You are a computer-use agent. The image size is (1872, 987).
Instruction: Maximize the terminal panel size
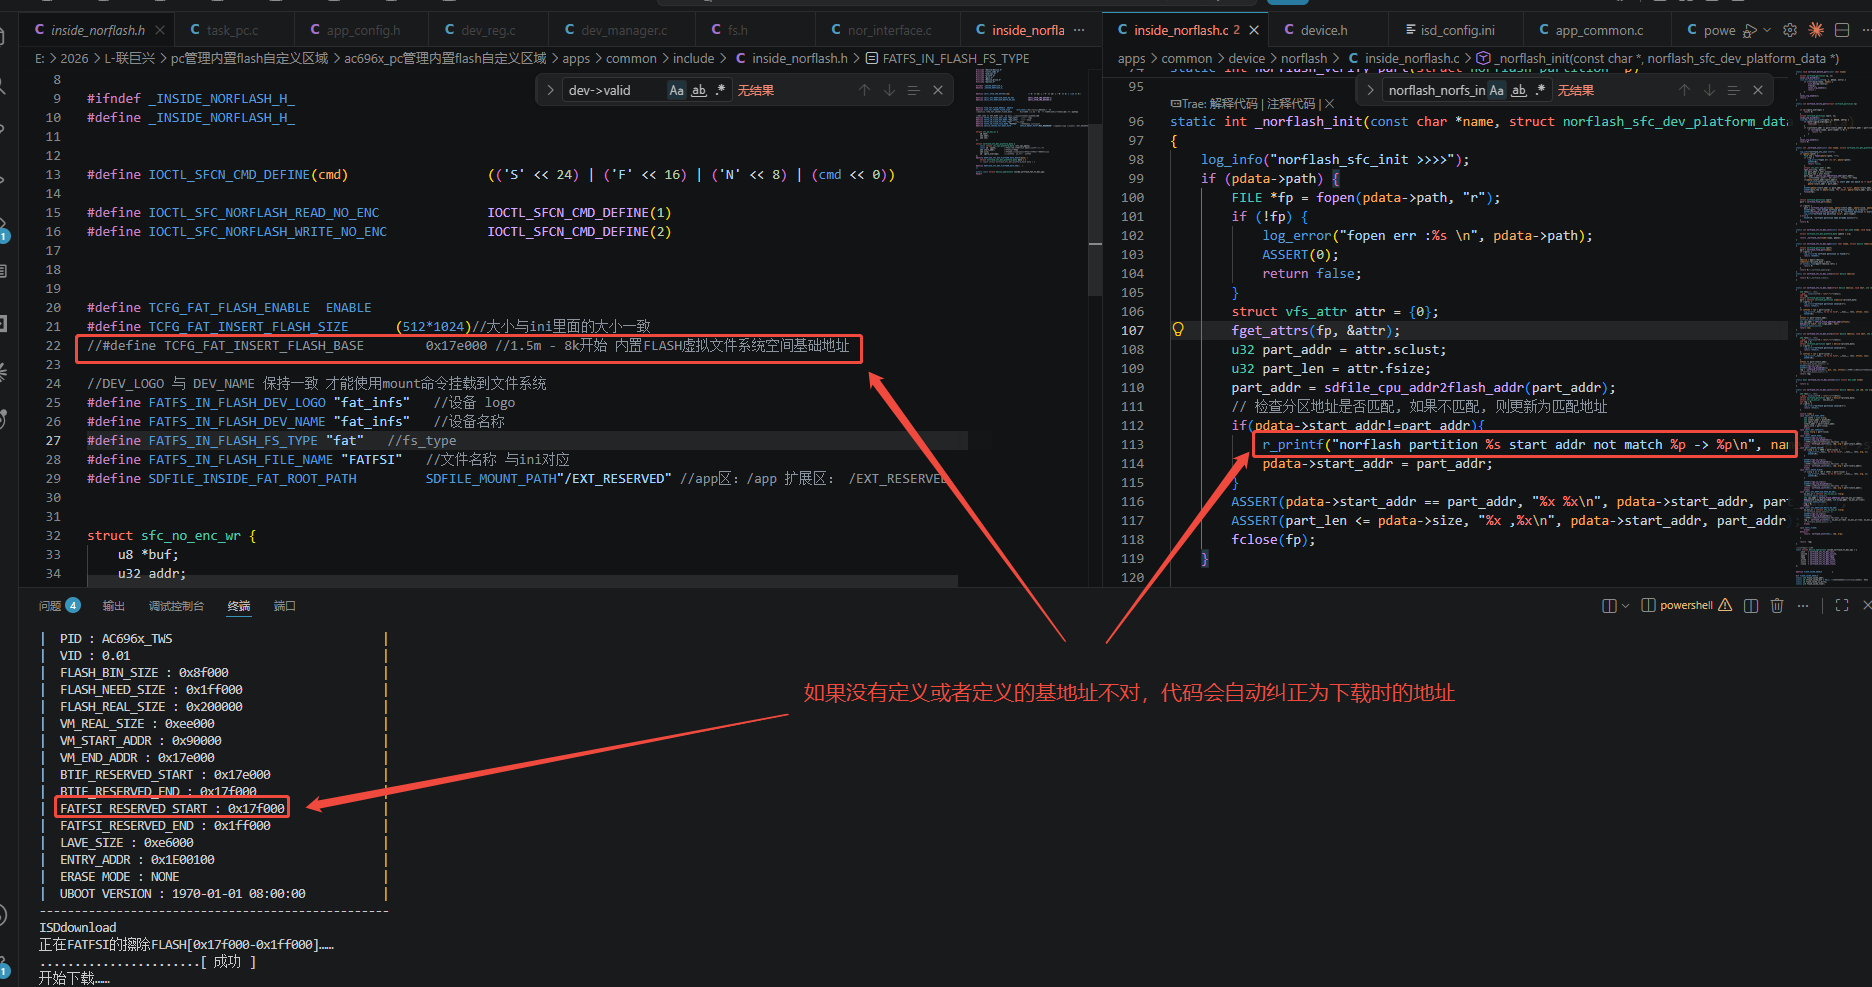[1842, 605]
